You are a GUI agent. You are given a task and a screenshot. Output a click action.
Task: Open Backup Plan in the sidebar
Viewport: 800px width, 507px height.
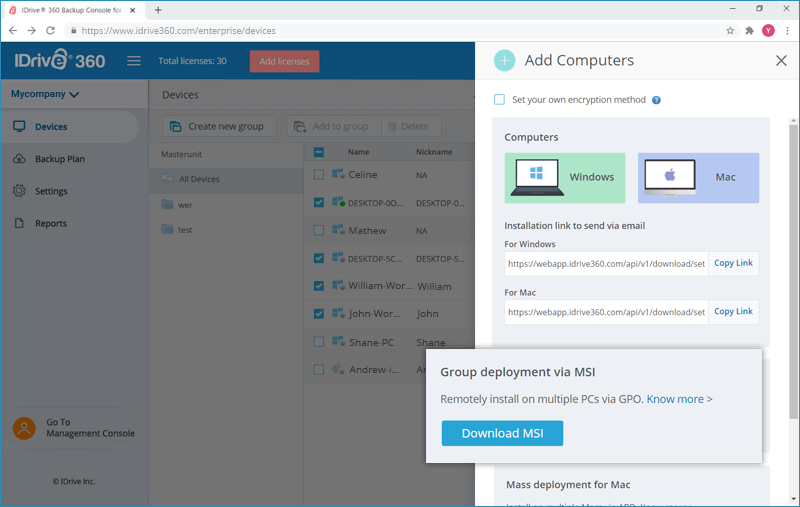pyautogui.click(x=60, y=159)
